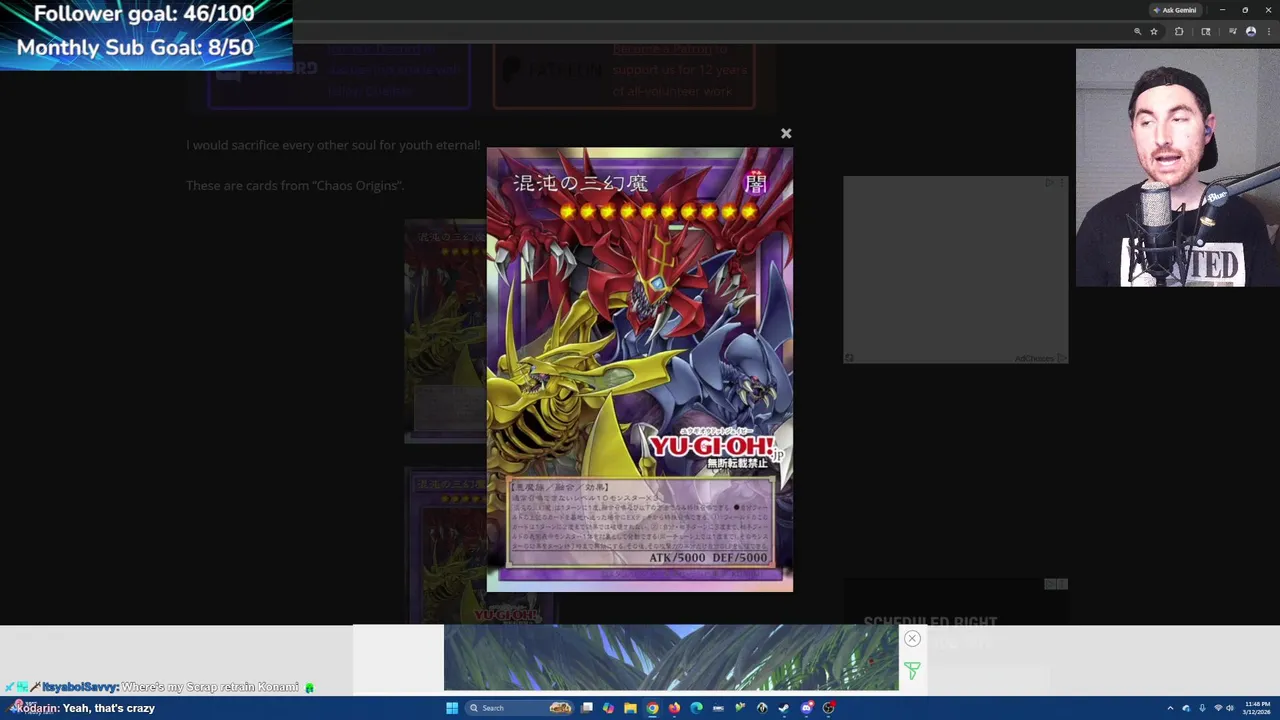Open network settings tray icon

point(1218,708)
